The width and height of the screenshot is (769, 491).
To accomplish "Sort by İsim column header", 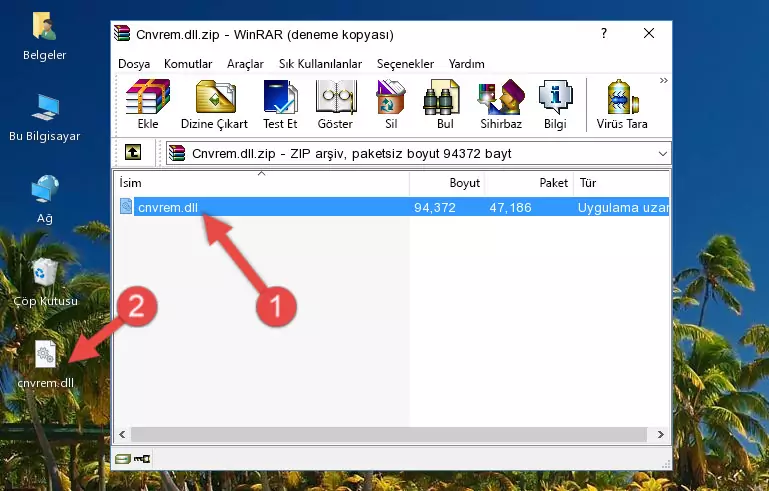I will (x=262, y=182).
